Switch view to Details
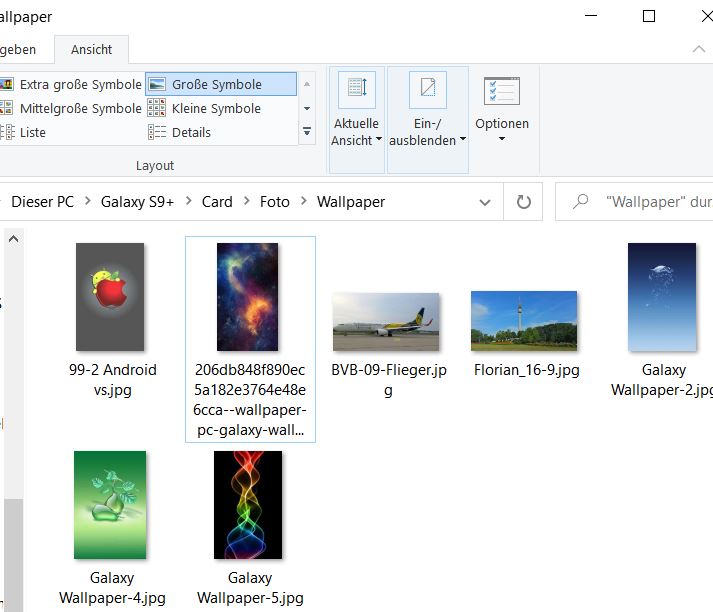Screen dimensions: 713x612 (x=180, y=132)
